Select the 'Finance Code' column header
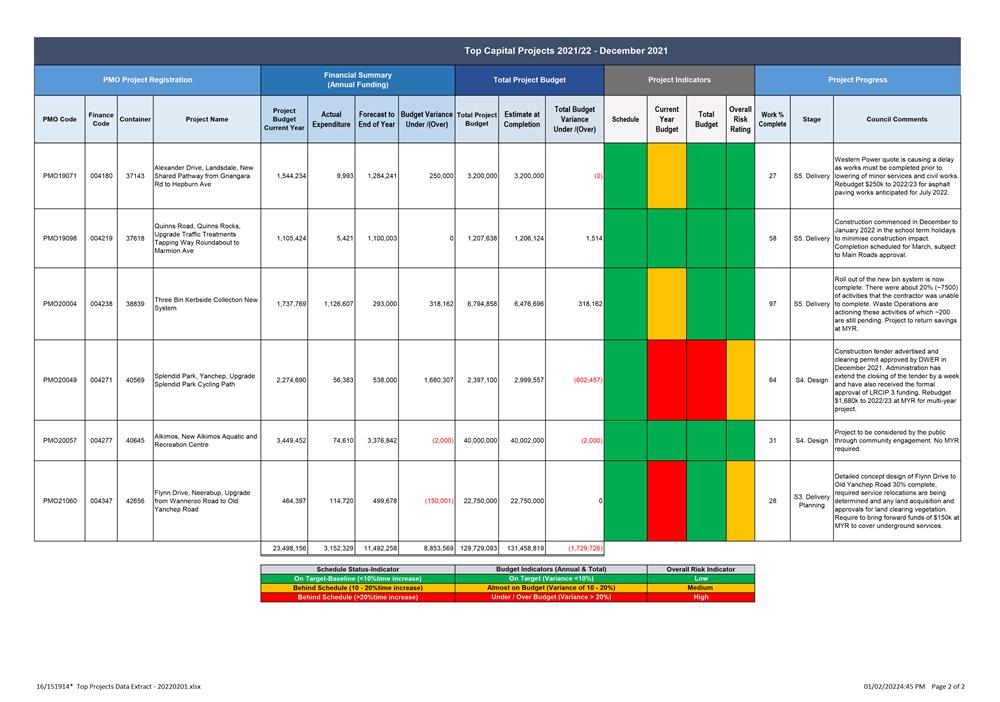The height and width of the screenshot is (702, 1000). click(101, 119)
